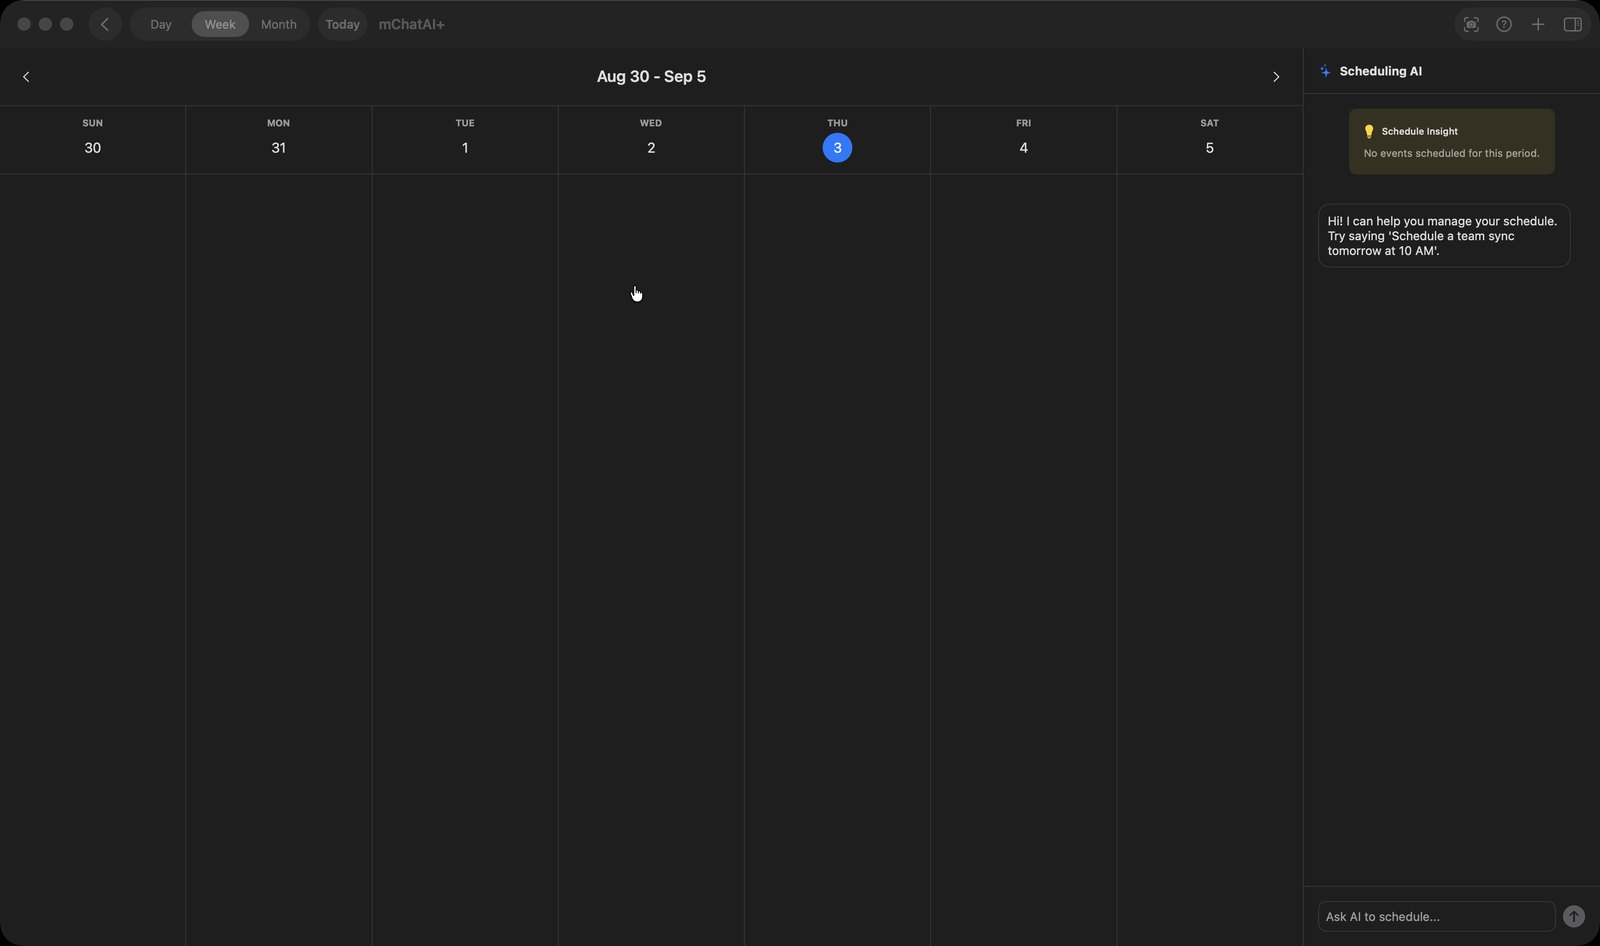Screen dimensions: 1600x946
Task: Click the THU column header label
Action: click(x=837, y=123)
